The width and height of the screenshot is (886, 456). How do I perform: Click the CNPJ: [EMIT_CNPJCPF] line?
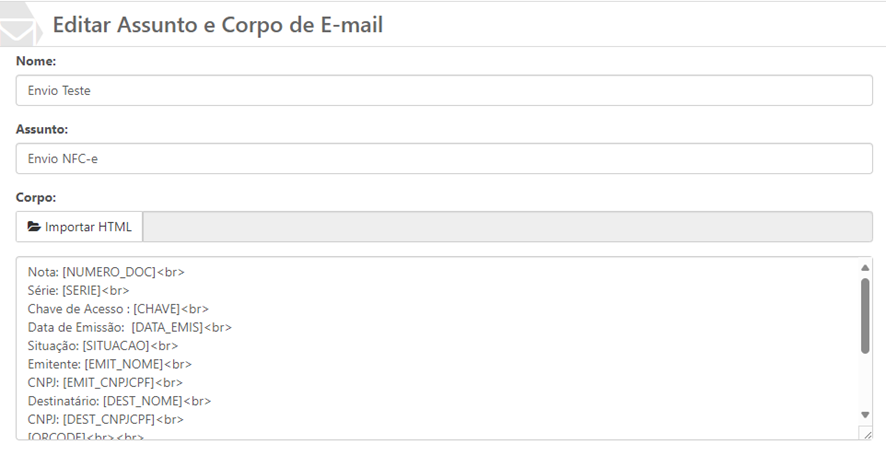(105, 382)
